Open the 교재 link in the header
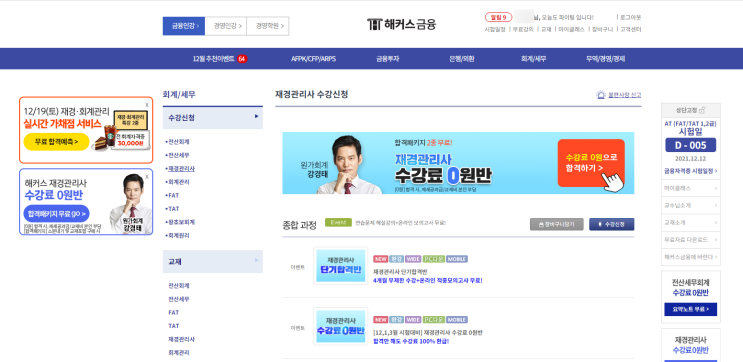743x362 pixels. (546, 29)
